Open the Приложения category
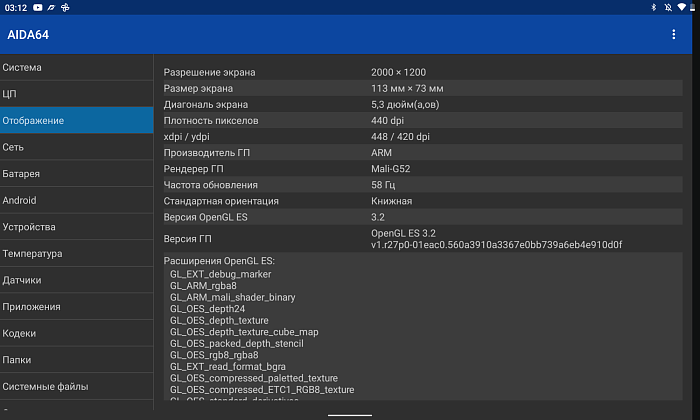Image resolution: width=700 pixels, height=420 pixels. (x=76, y=307)
